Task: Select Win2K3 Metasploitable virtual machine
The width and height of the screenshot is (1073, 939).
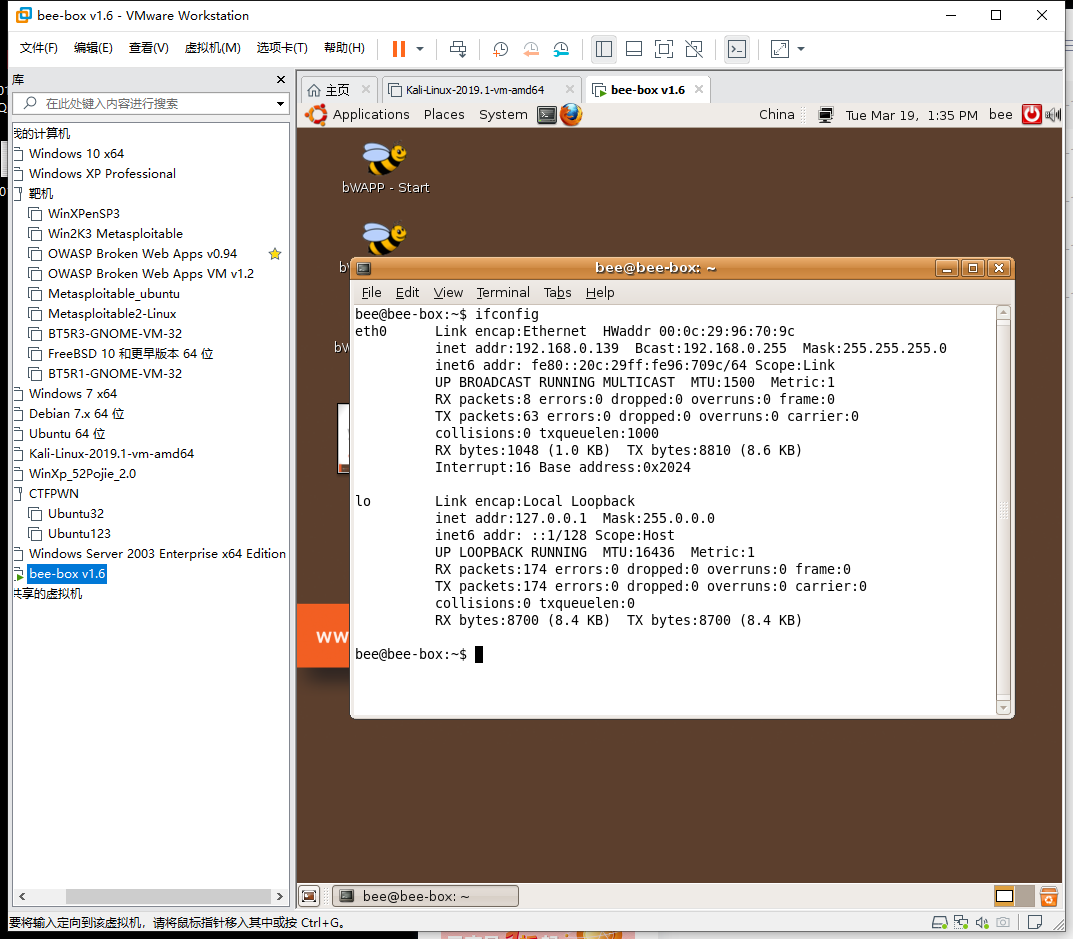Action: pyautogui.click(x=115, y=233)
